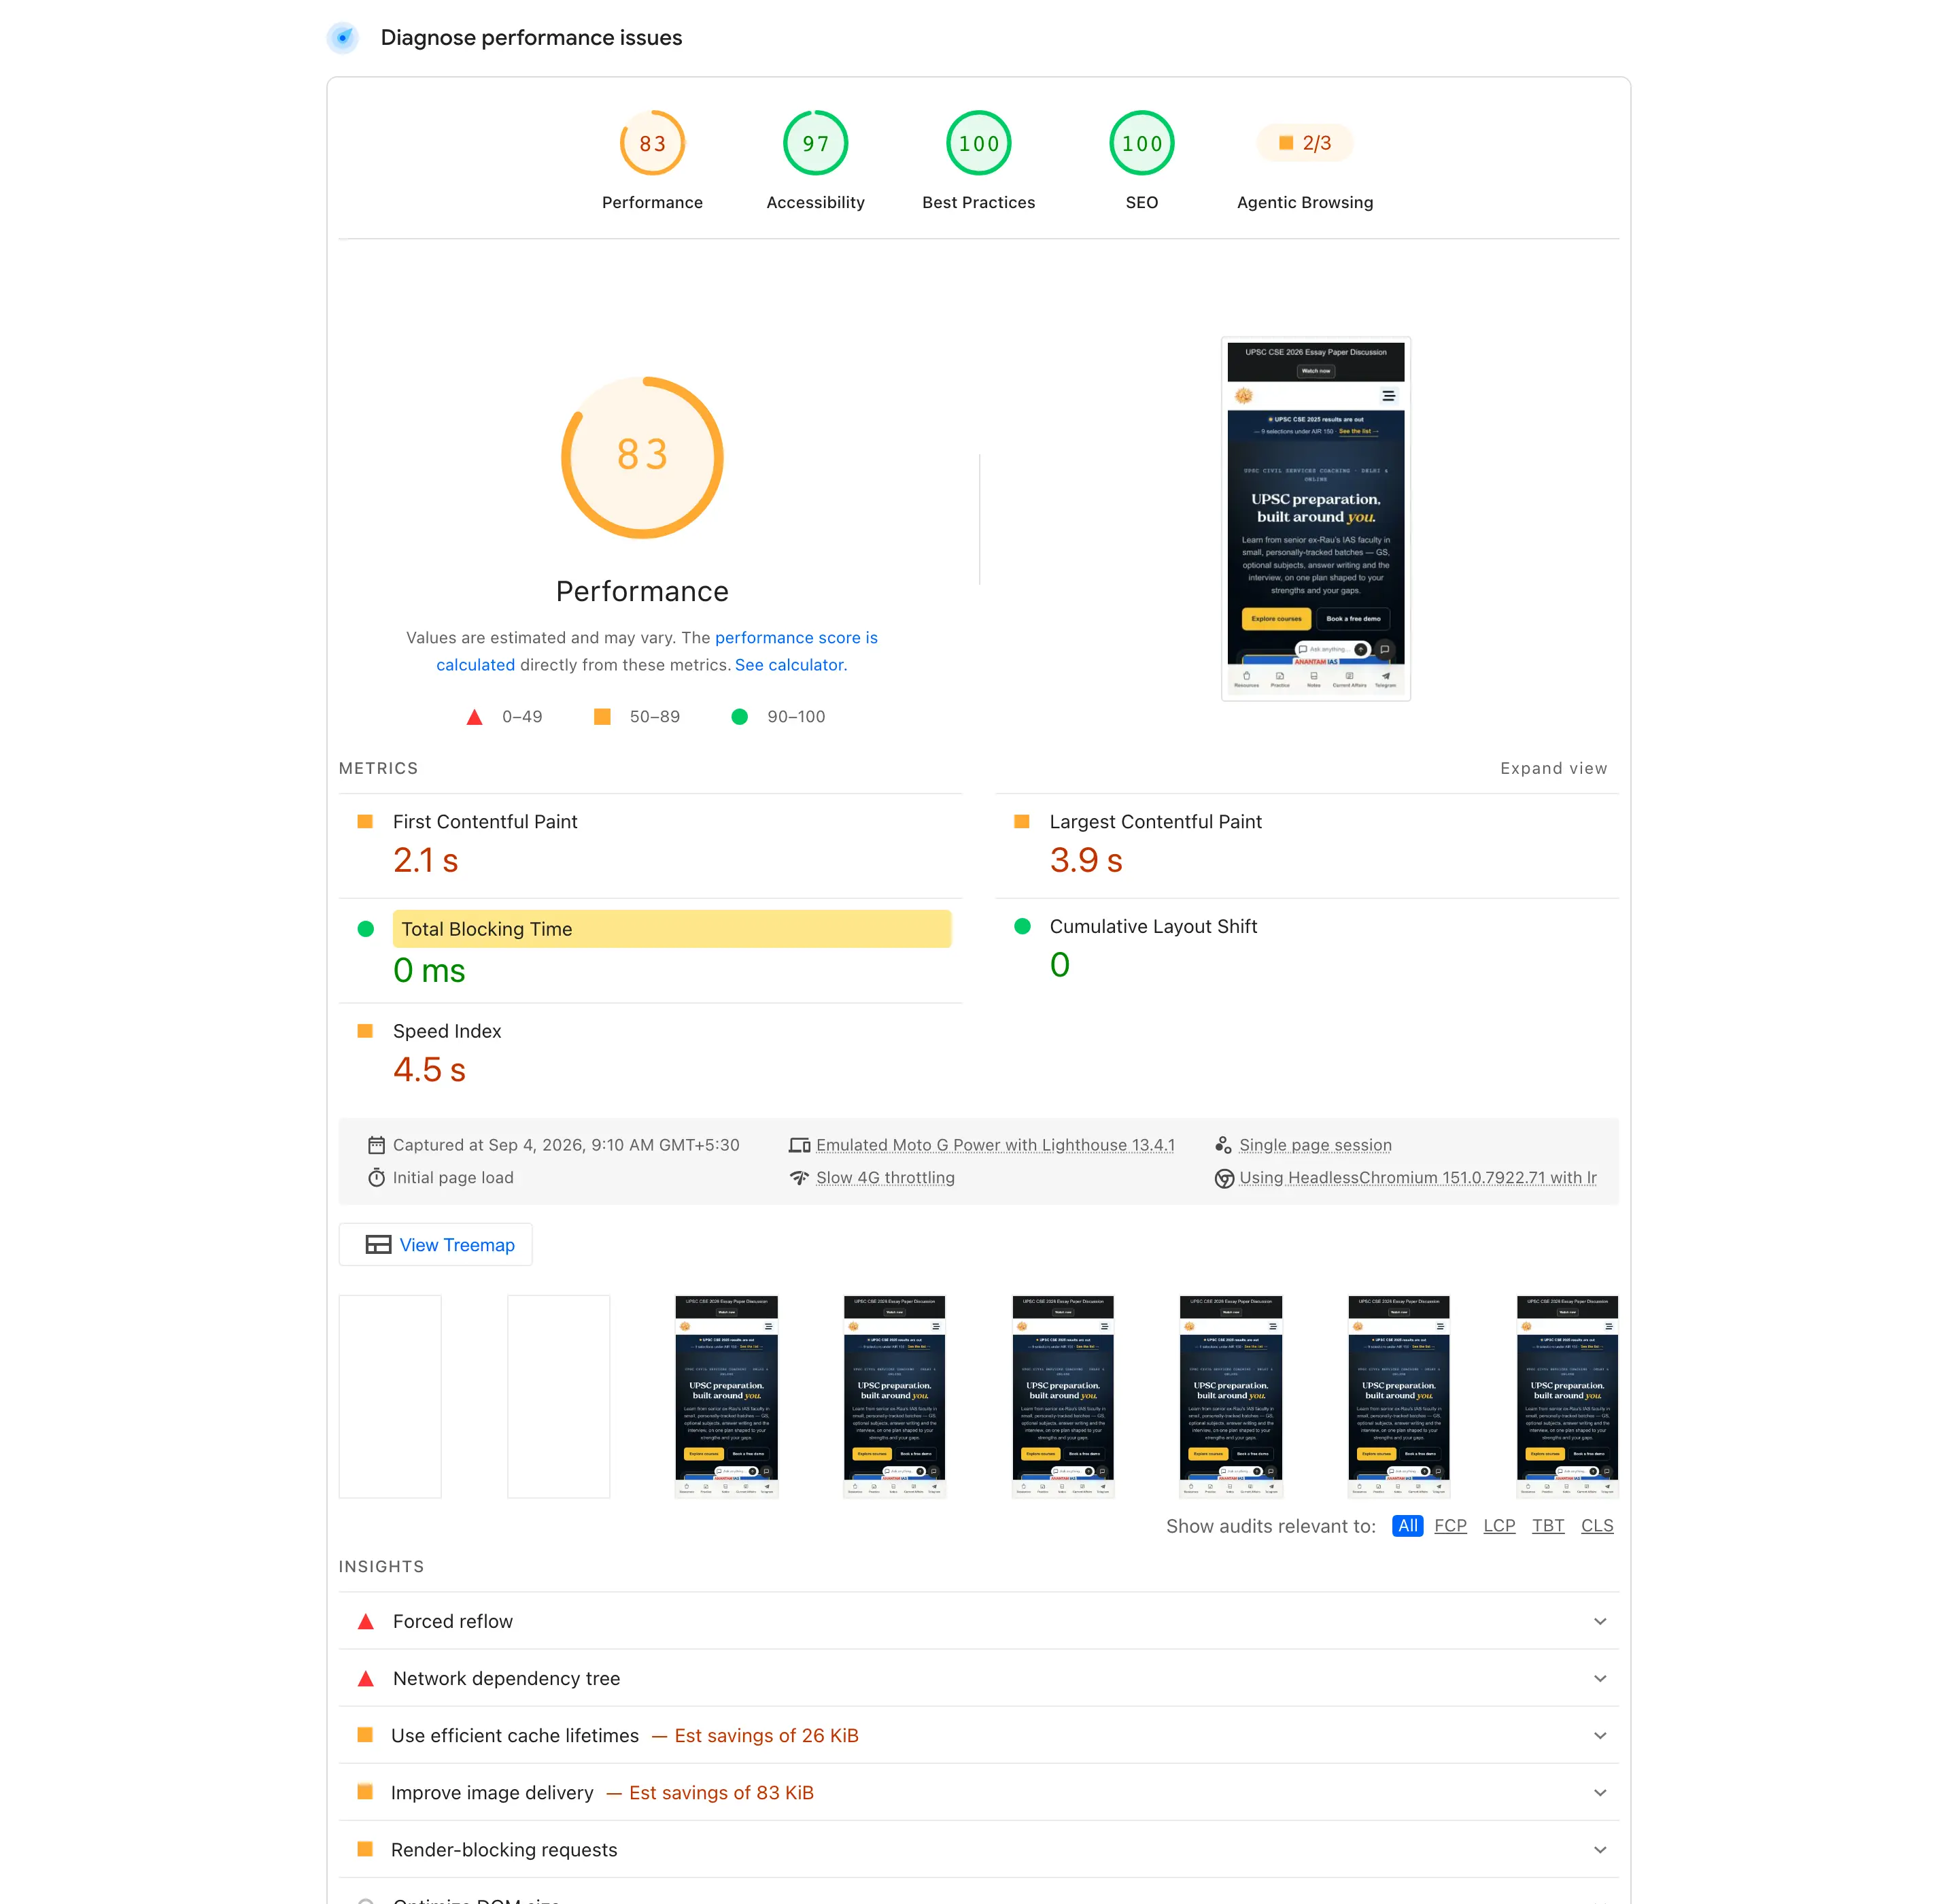Click the orange square beside Improve image delivery

point(365,1792)
